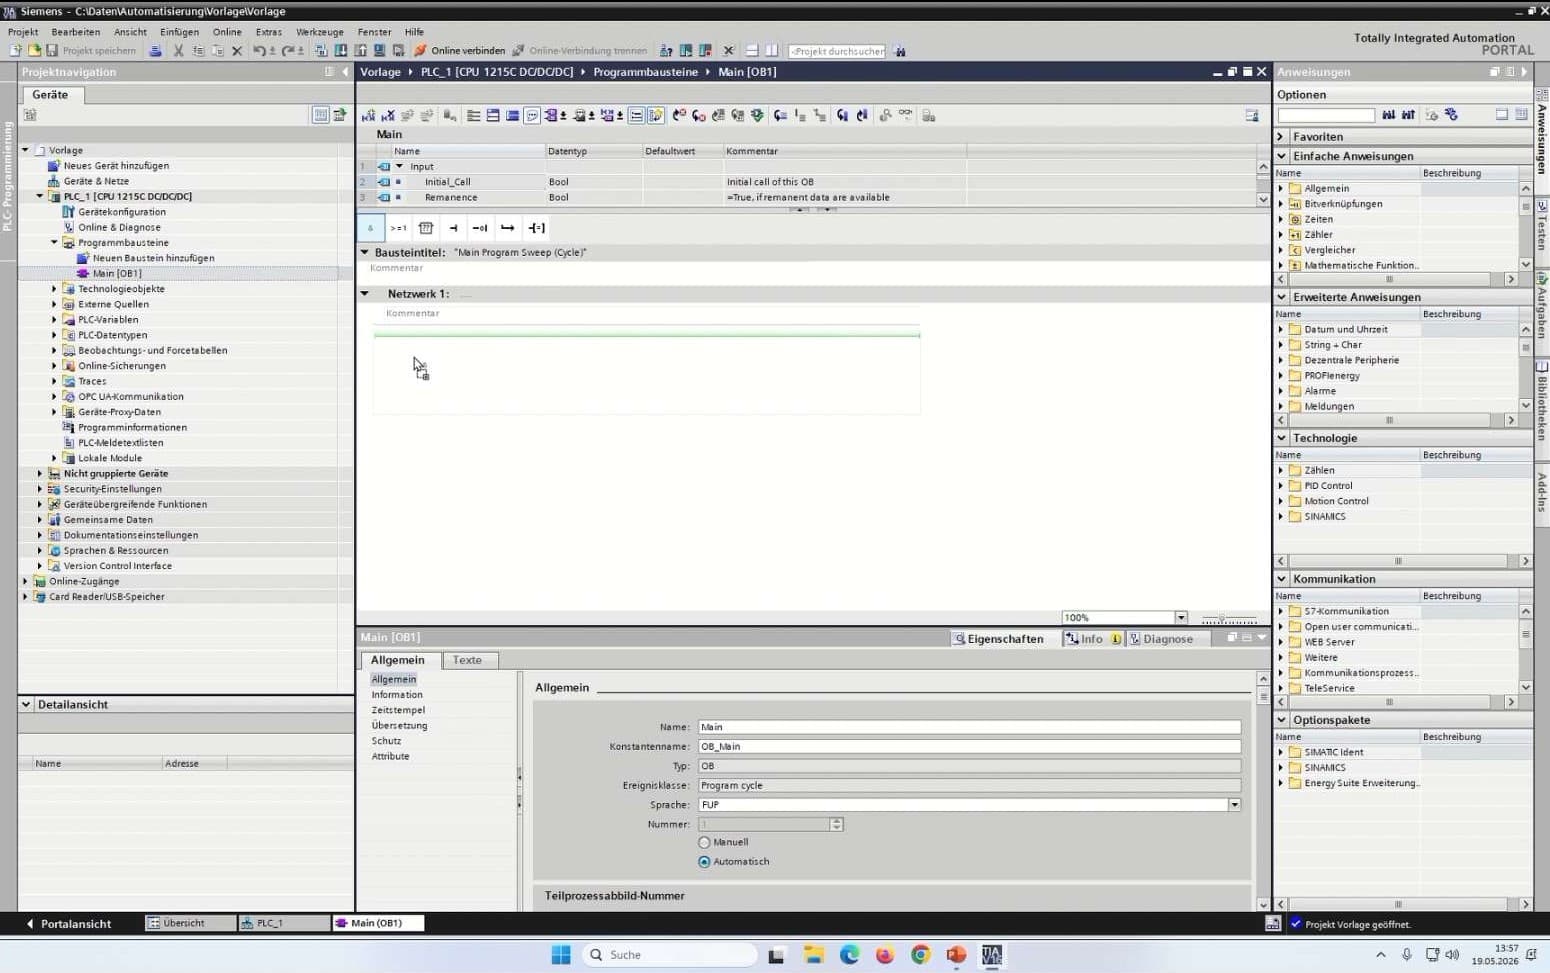Screen dimensions: 1550x973
Task: Click the Windows Start button
Action: pos(561,955)
